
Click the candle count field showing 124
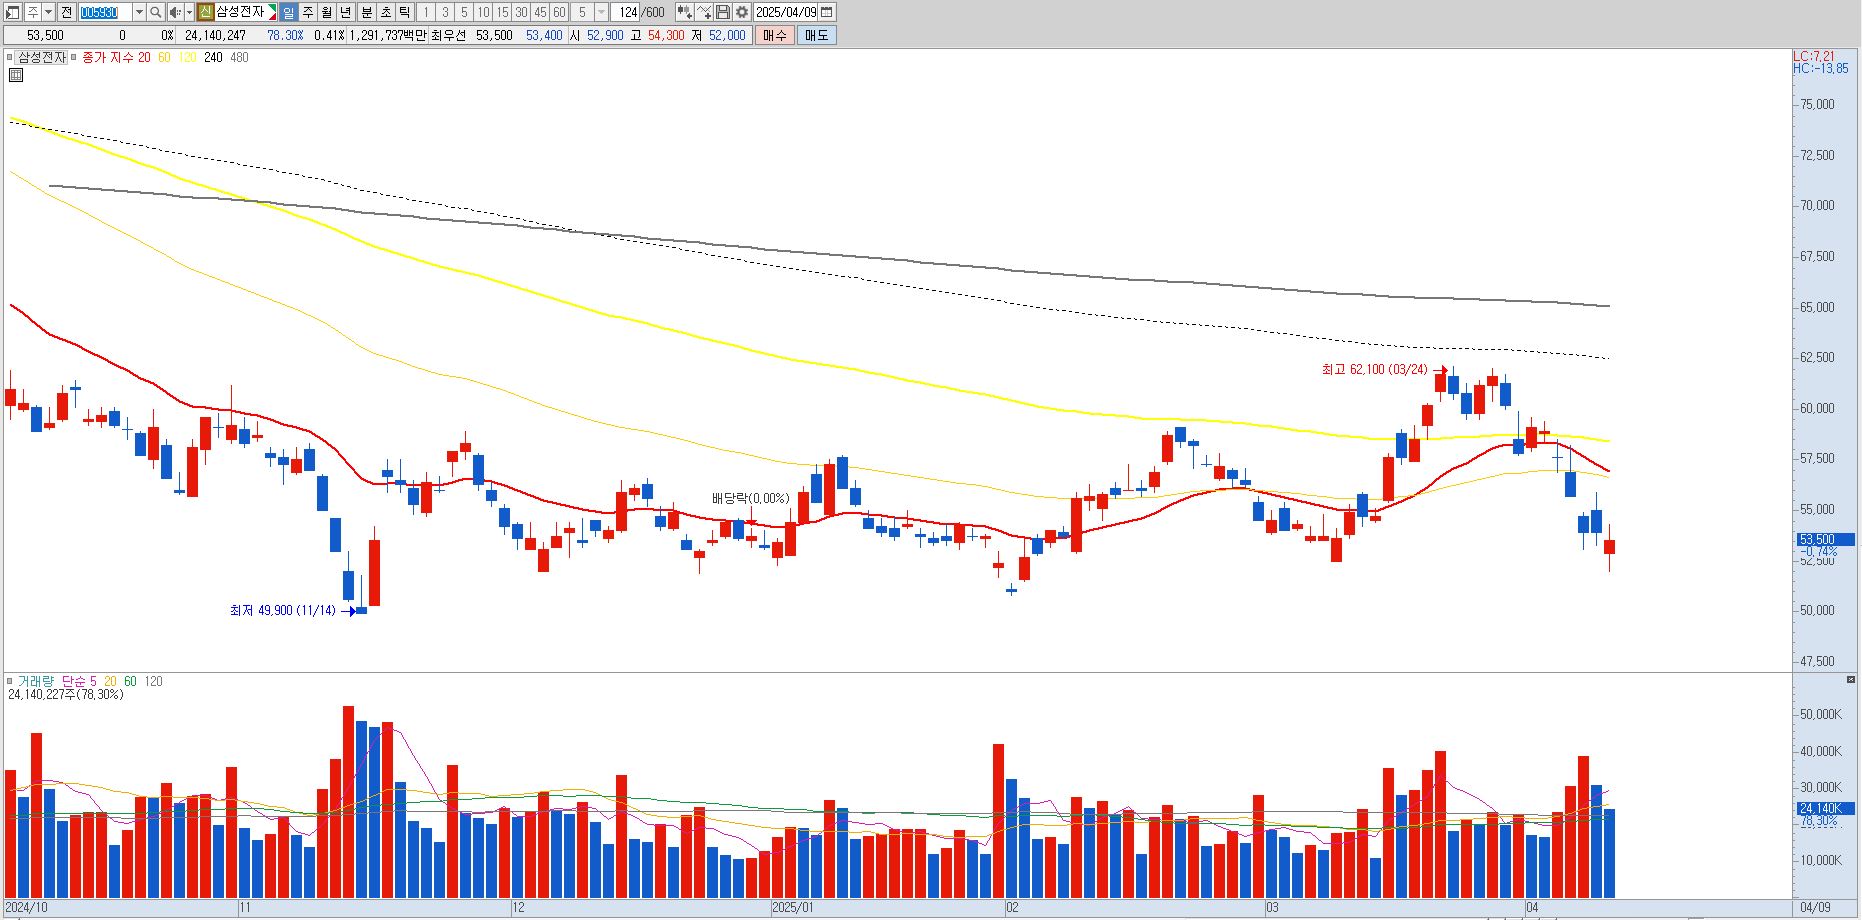point(626,12)
